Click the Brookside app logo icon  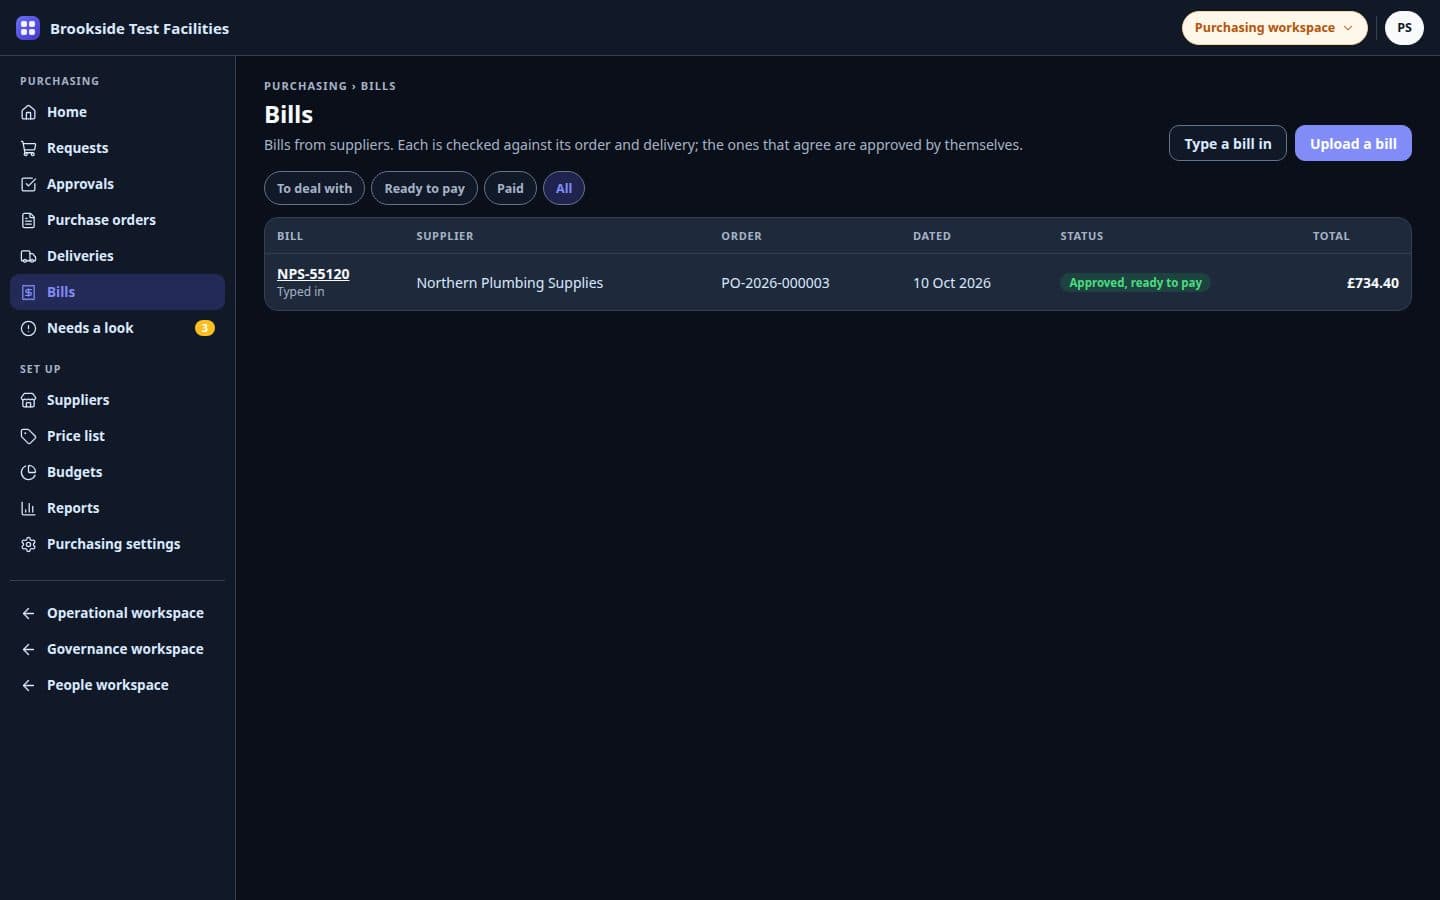click(28, 28)
